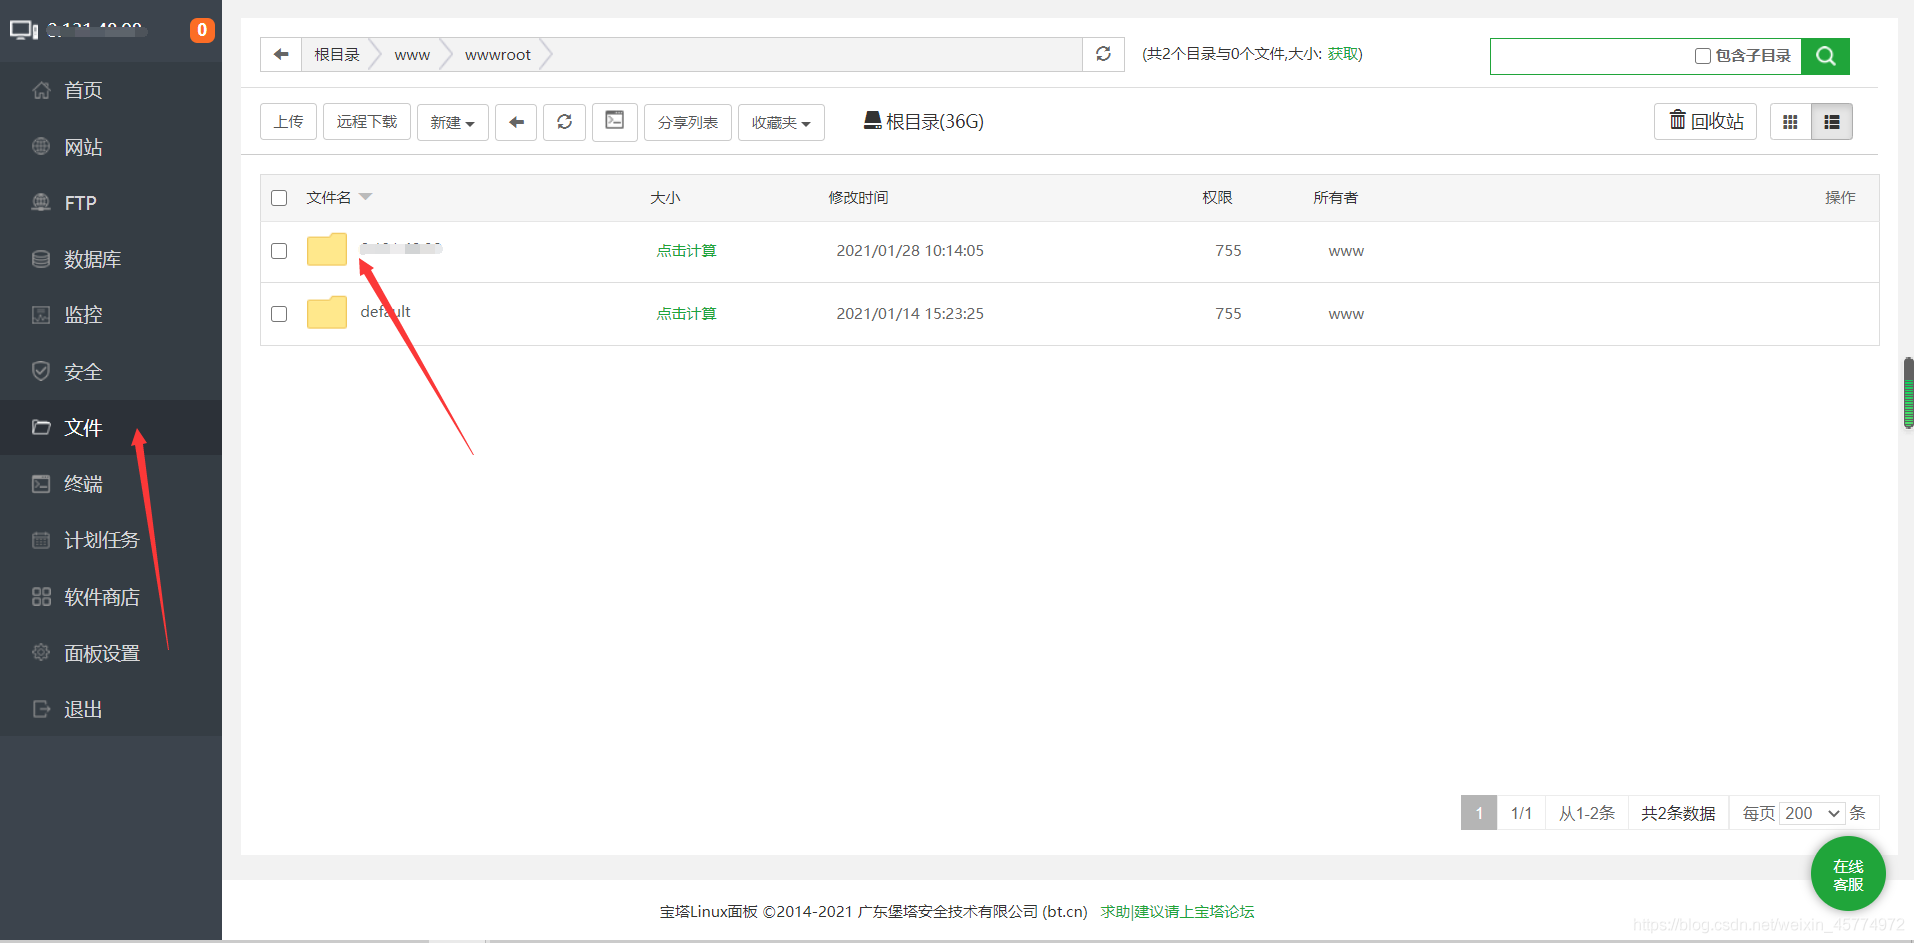Viewport: 1914px width, 943px height.
Task: Click the green search magnifier button
Action: 1825,56
